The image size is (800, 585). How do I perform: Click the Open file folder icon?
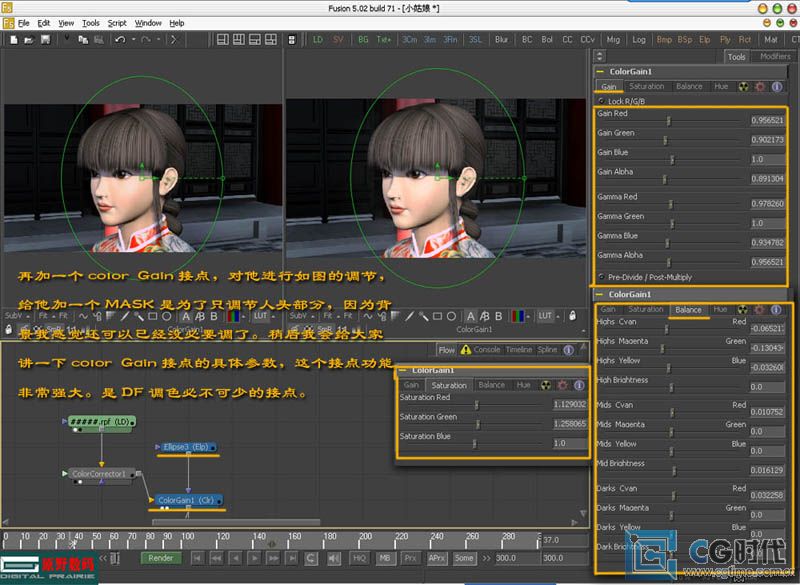pos(29,40)
